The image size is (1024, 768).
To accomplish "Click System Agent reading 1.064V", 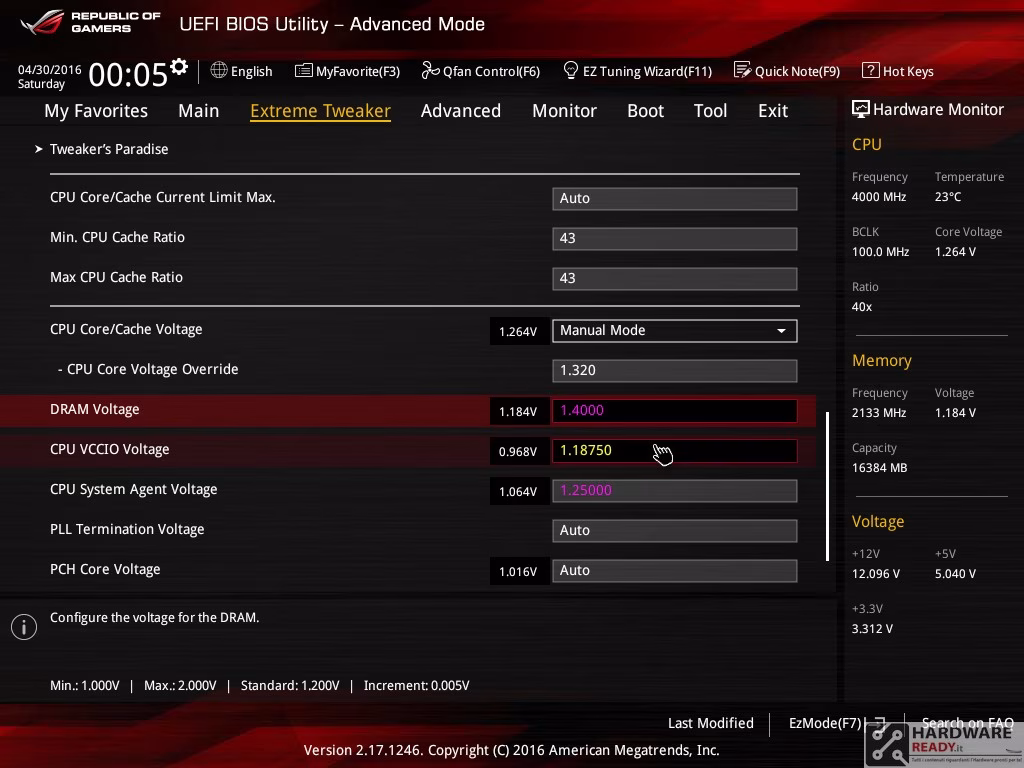I will pyautogui.click(x=518, y=491).
